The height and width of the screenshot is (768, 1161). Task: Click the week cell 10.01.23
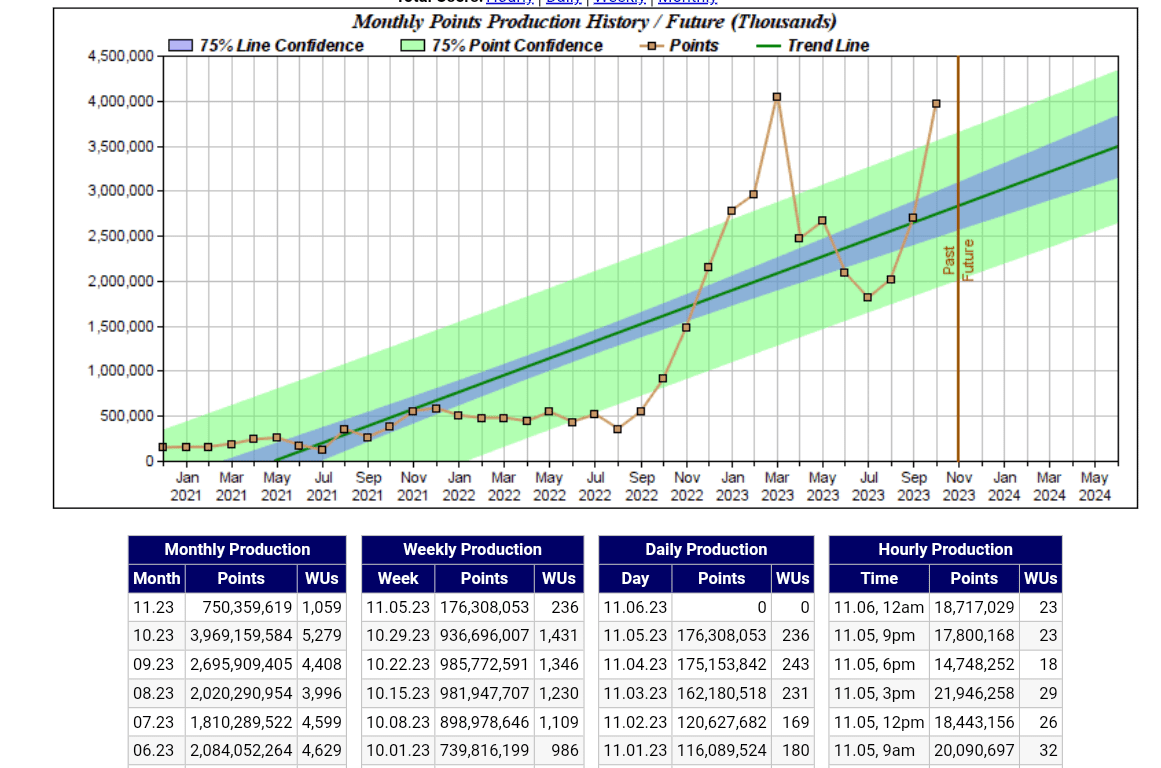pyautogui.click(x=398, y=750)
